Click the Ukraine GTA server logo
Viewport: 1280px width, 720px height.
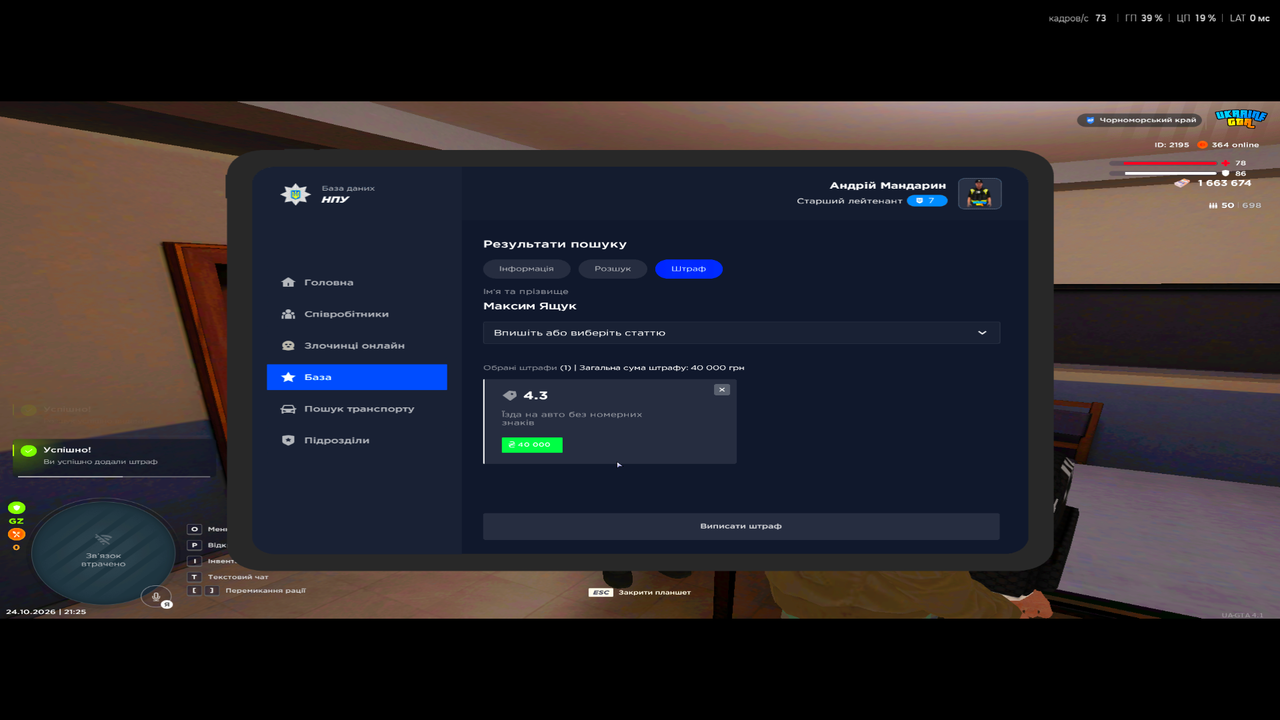coord(1240,120)
